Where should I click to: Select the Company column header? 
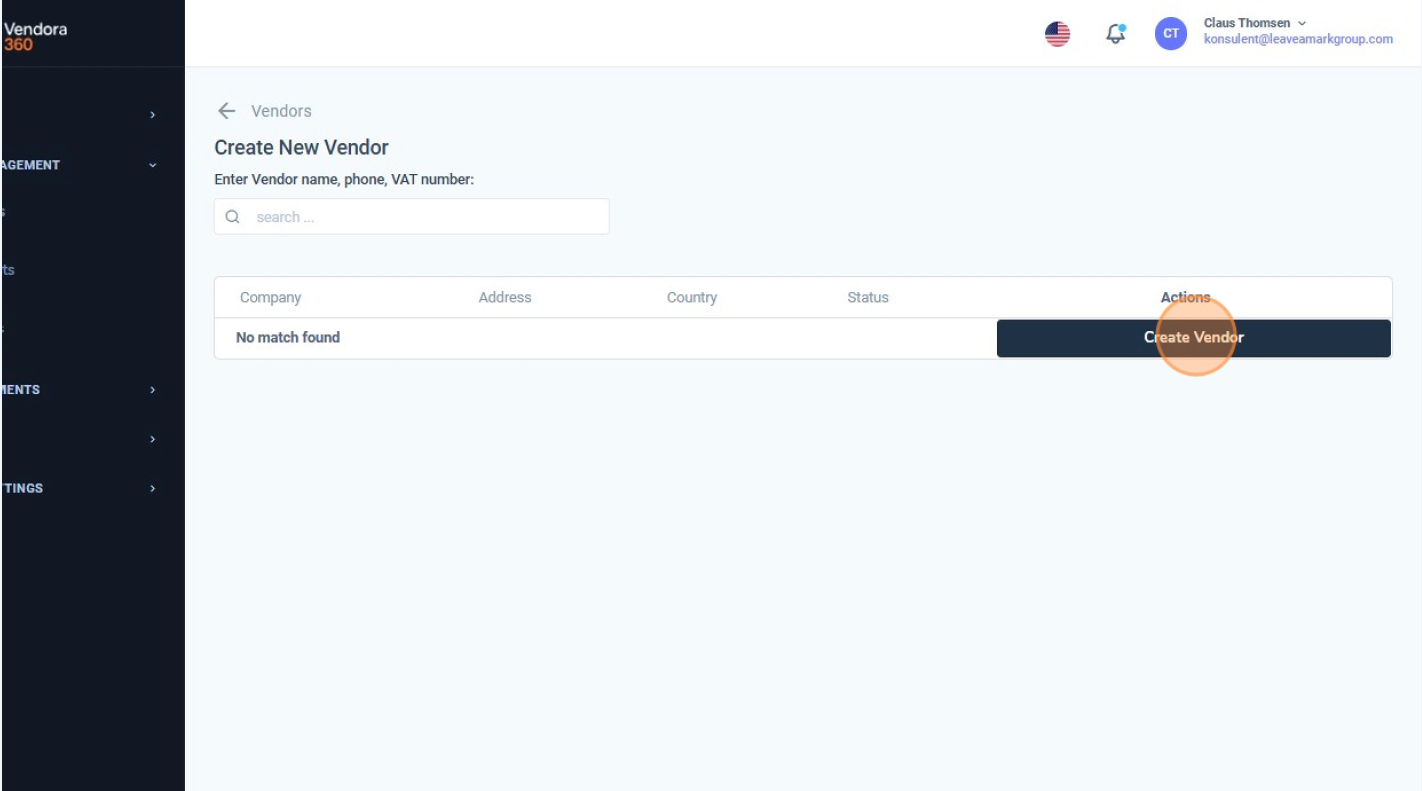[x=270, y=297]
